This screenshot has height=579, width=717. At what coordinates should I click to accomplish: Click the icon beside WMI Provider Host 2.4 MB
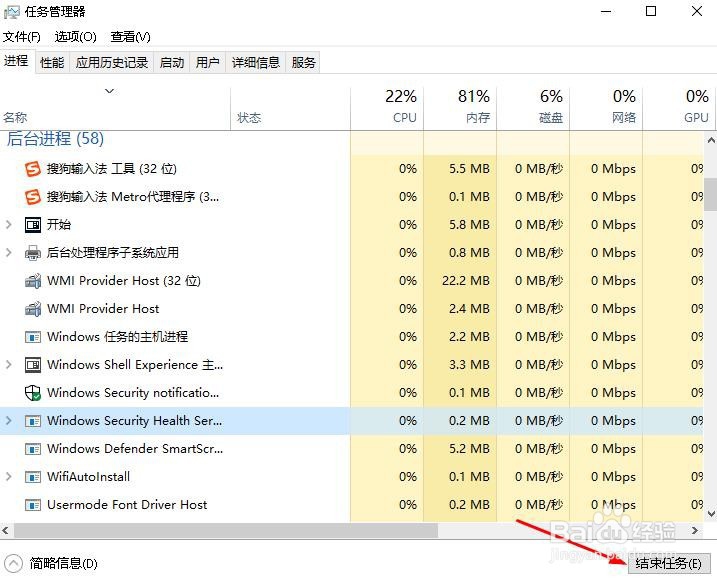(x=33, y=309)
